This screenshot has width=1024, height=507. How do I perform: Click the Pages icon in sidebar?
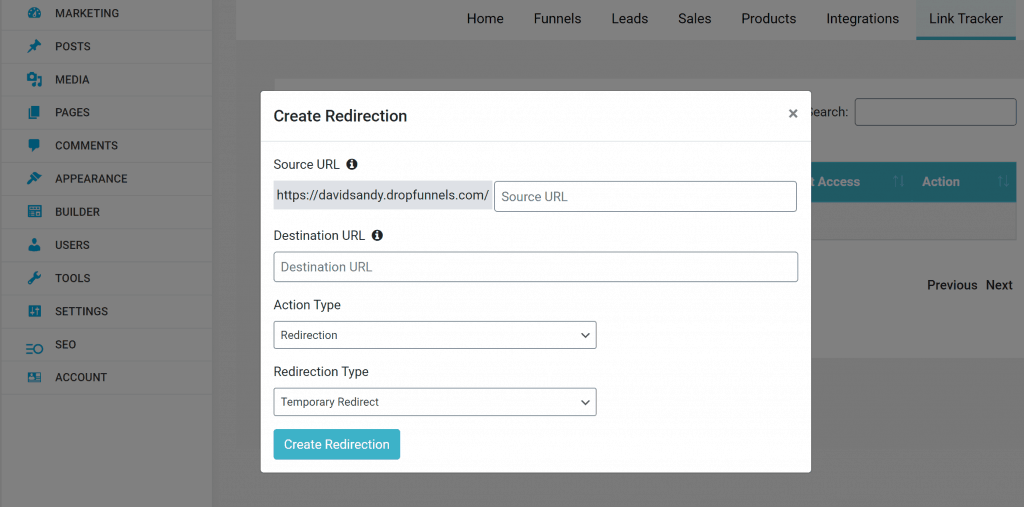click(35, 113)
